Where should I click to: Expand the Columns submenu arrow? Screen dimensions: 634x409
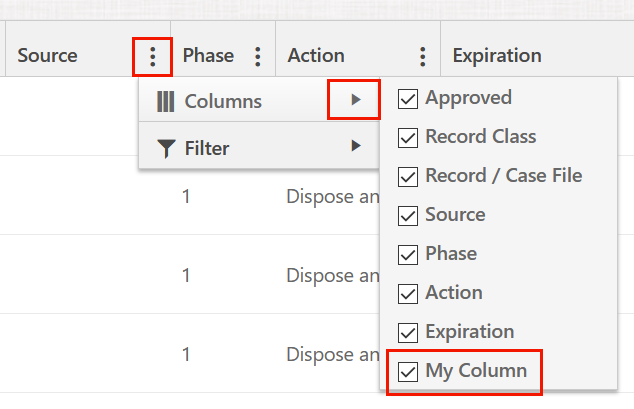pos(355,100)
